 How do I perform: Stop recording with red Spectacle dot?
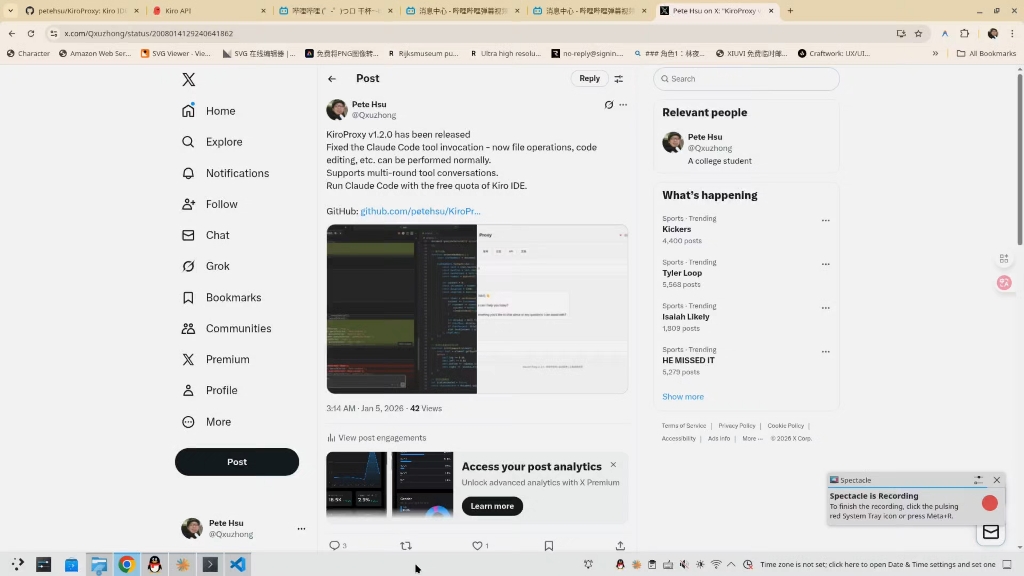(990, 503)
